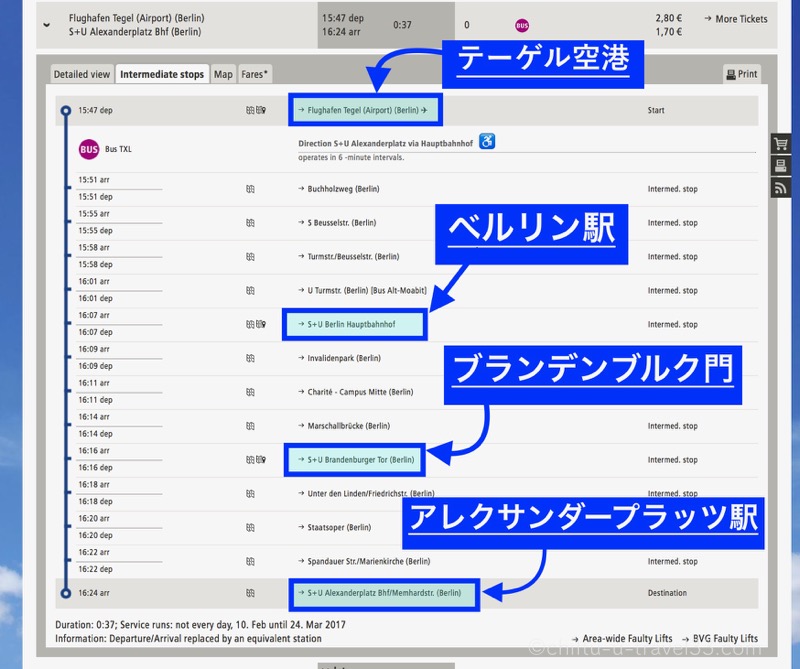
Task: Open timetable icon for S+U Berlin Hauptbahnhof
Action: [x=250, y=324]
